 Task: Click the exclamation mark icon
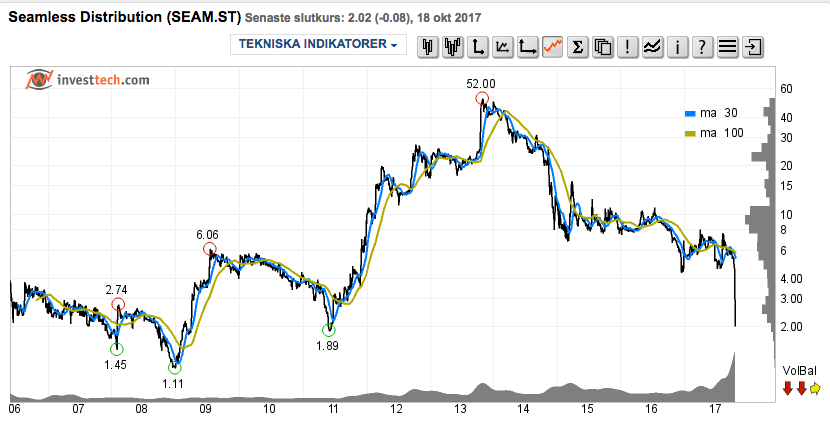(x=627, y=47)
